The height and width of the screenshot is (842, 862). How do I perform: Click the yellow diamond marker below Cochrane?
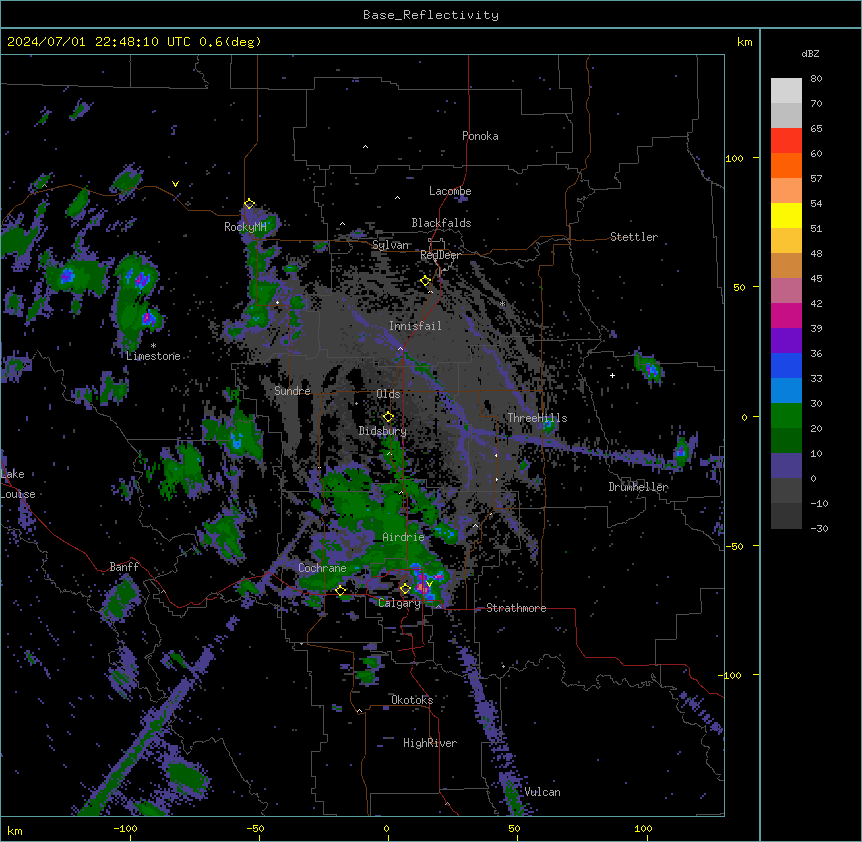point(340,591)
